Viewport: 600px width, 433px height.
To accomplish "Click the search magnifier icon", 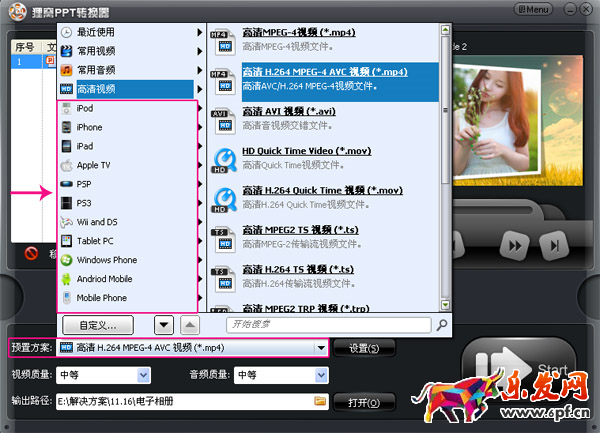I will (x=441, y=325).
